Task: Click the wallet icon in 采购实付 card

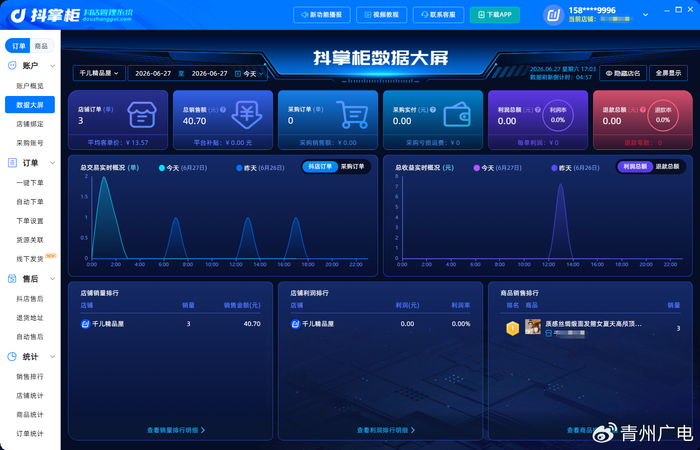Action: coord(457,115)
